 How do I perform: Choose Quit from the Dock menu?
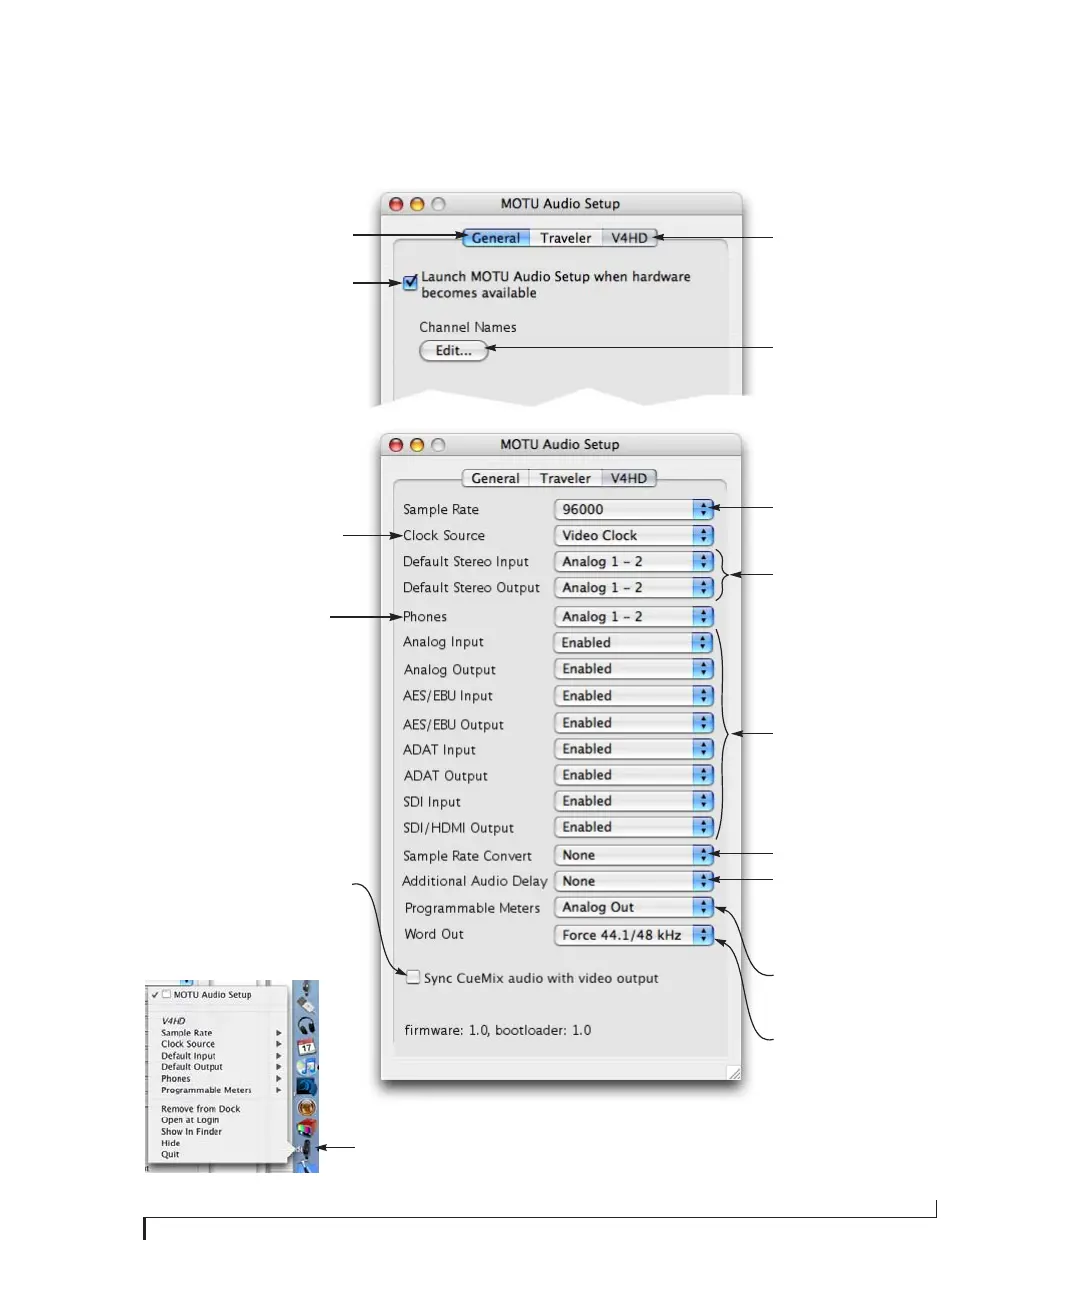coord(171,1154)
